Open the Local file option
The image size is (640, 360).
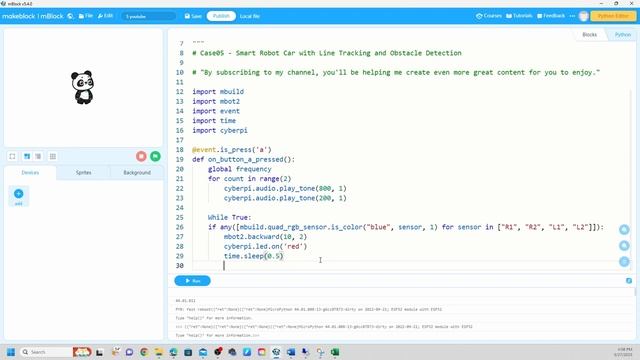pyautogui.click(x=249, y=16)
